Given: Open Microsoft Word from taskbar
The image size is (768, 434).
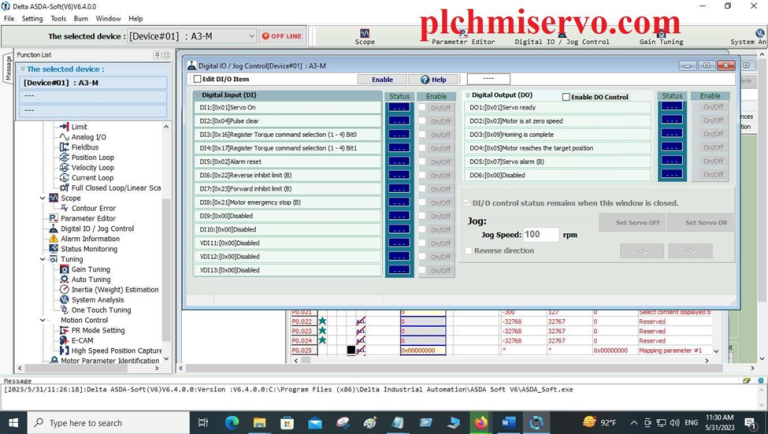Looking at the screenshot, I should coord(508,422).
